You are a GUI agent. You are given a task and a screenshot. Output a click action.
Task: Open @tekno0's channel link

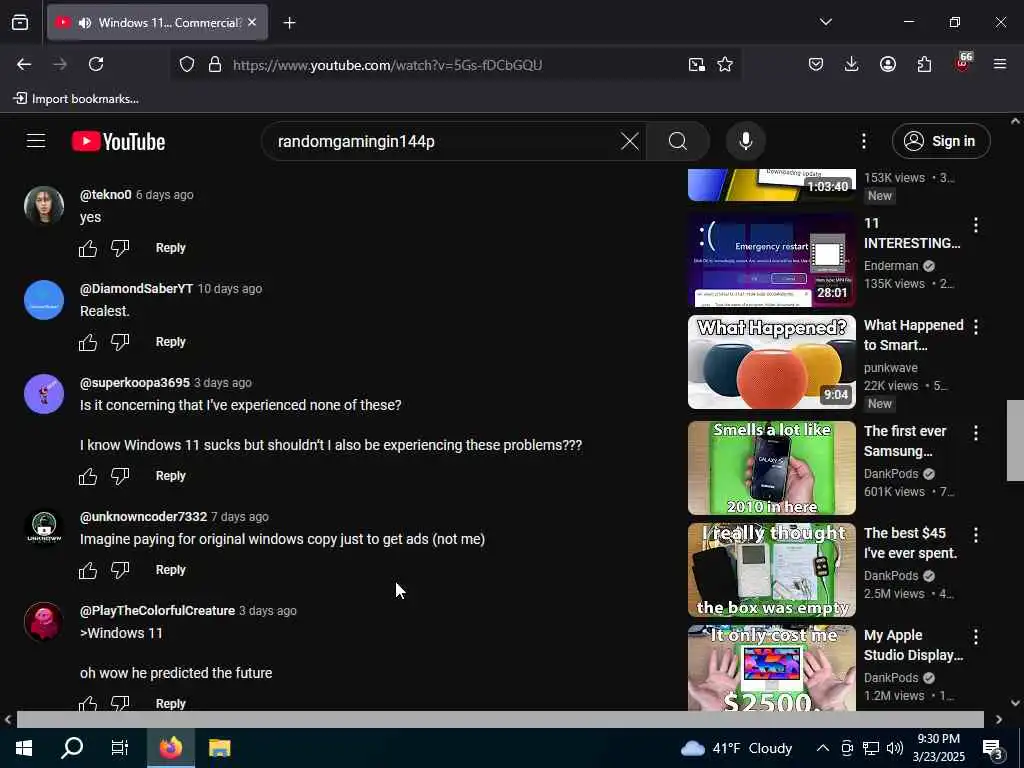(x=105, y=195)
